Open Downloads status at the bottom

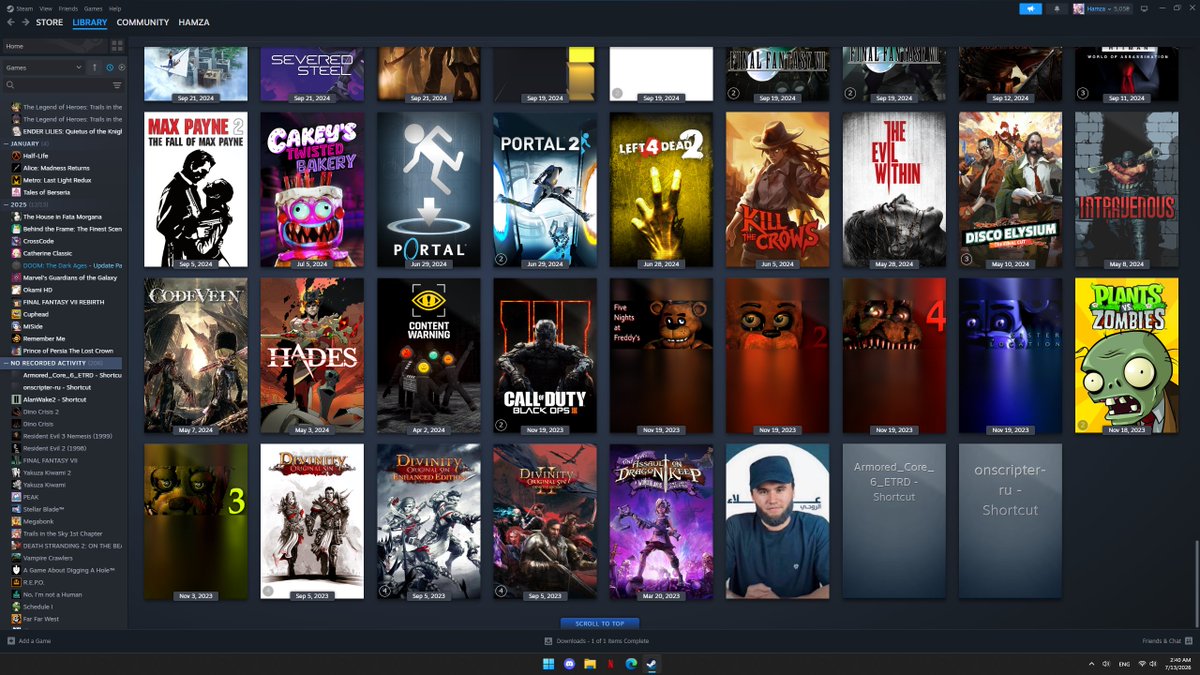(597, 640)
